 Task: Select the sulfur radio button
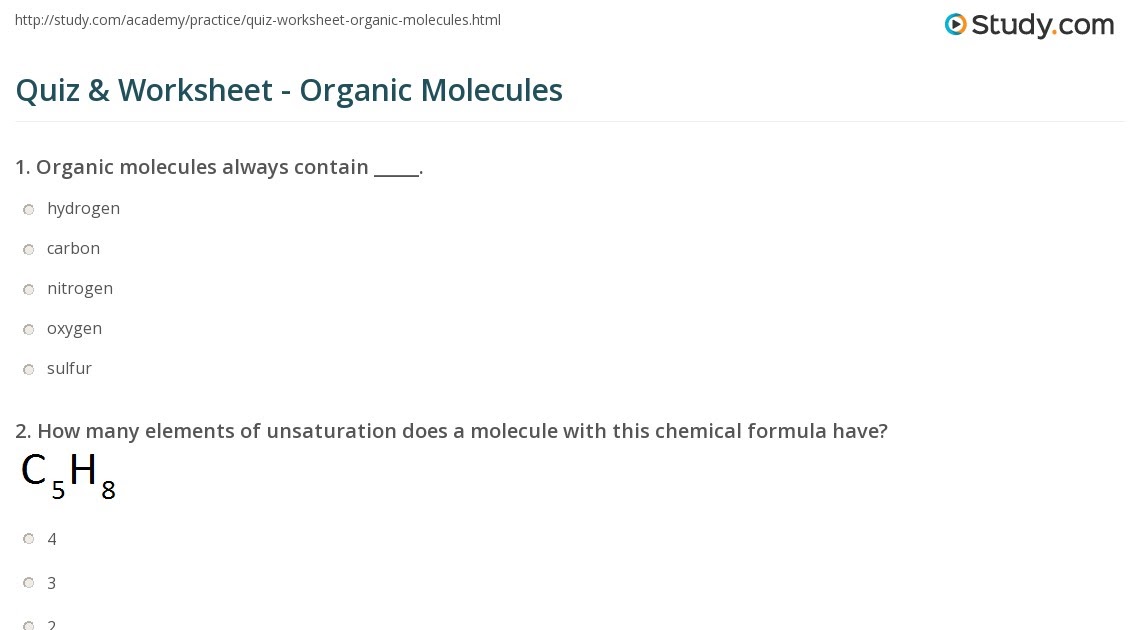click(x=28, y=369)
